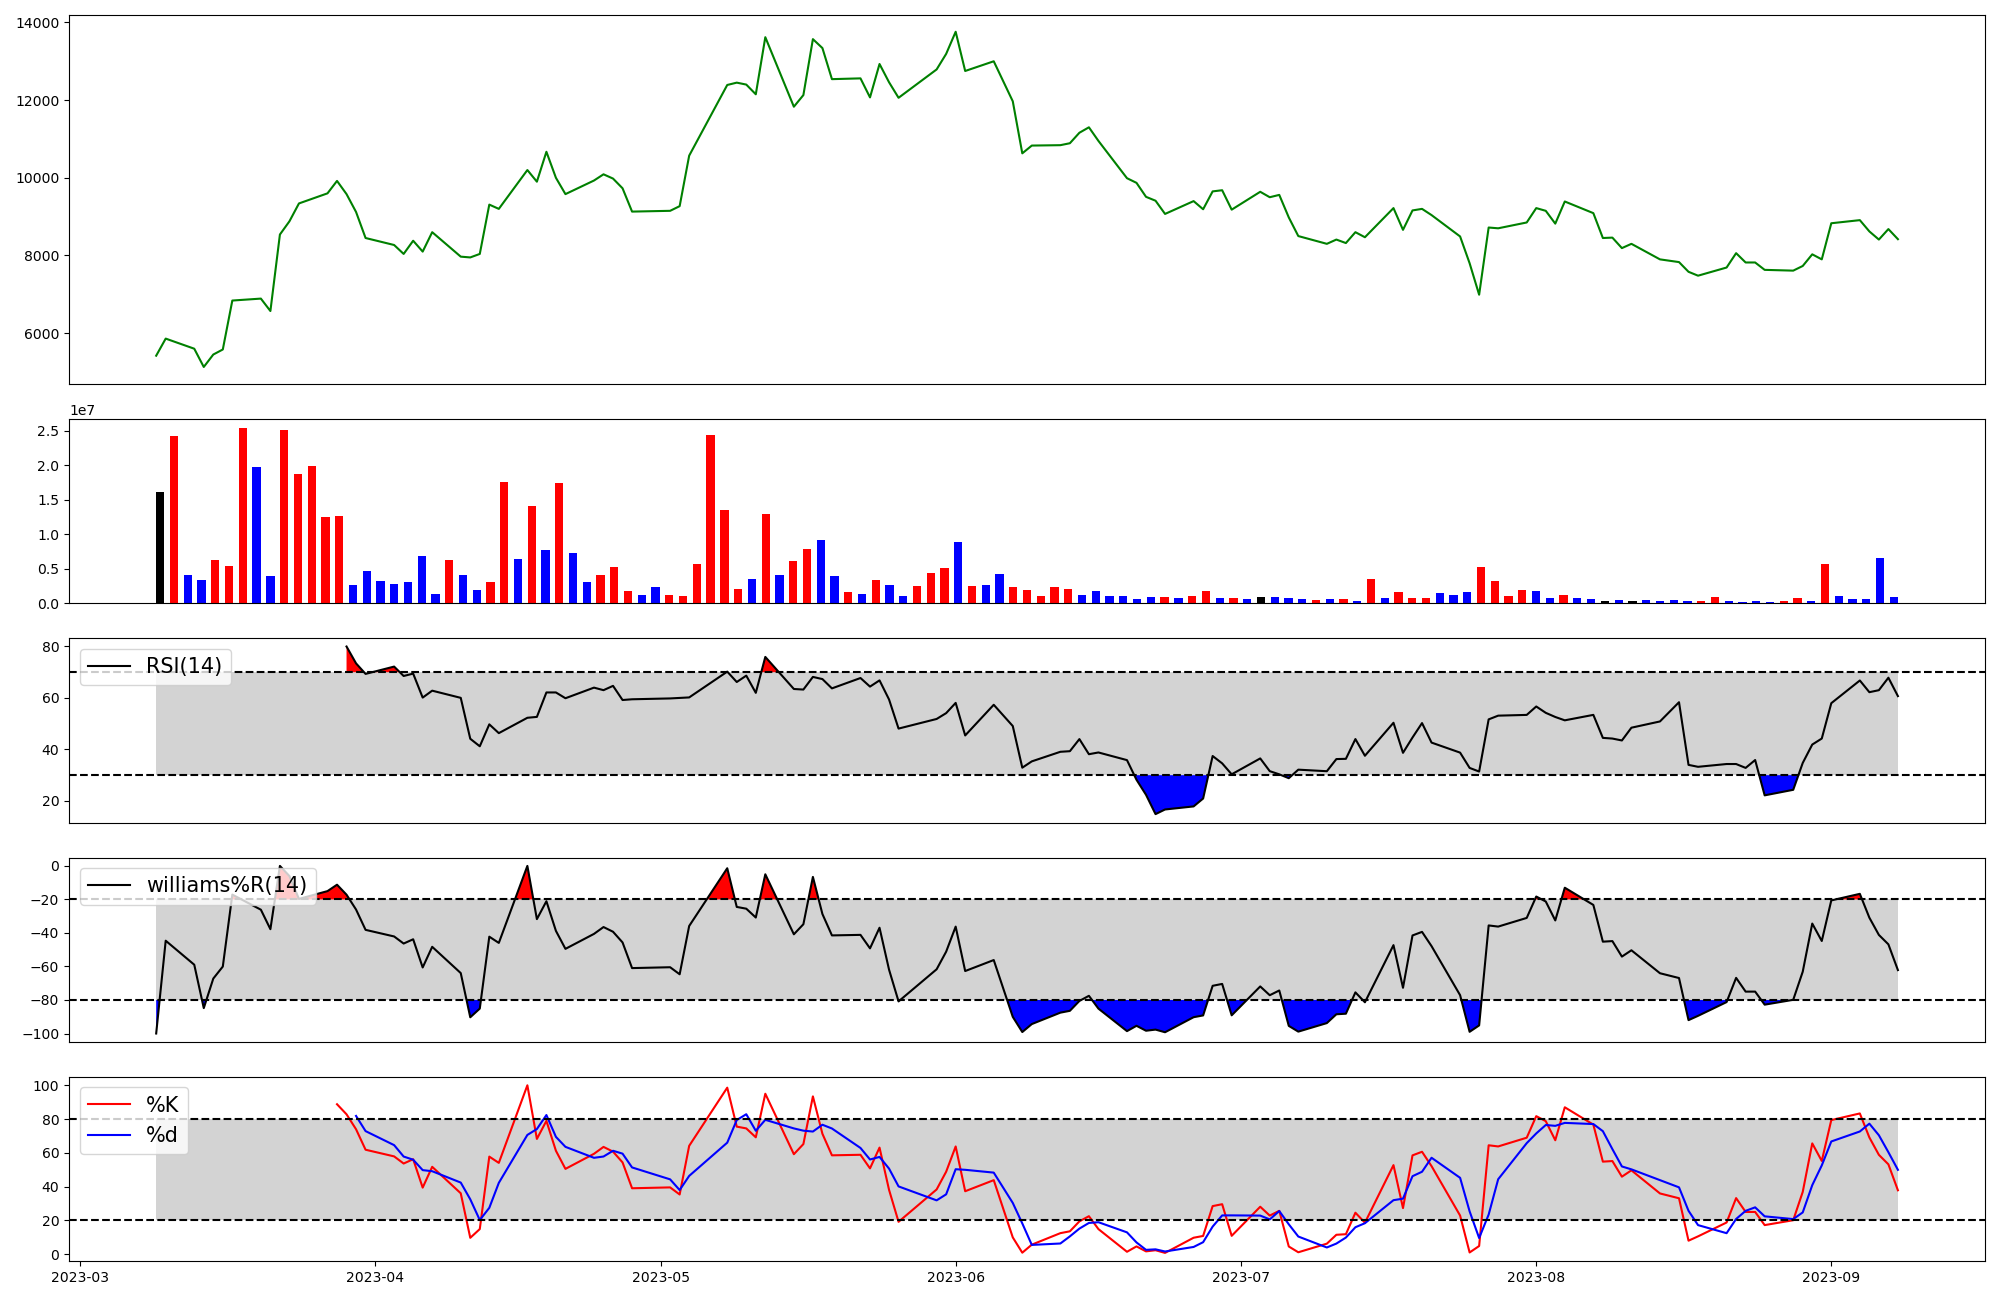Select the %d legend entry text
2000x1300 pixels.
click(x=162, y=1135)
